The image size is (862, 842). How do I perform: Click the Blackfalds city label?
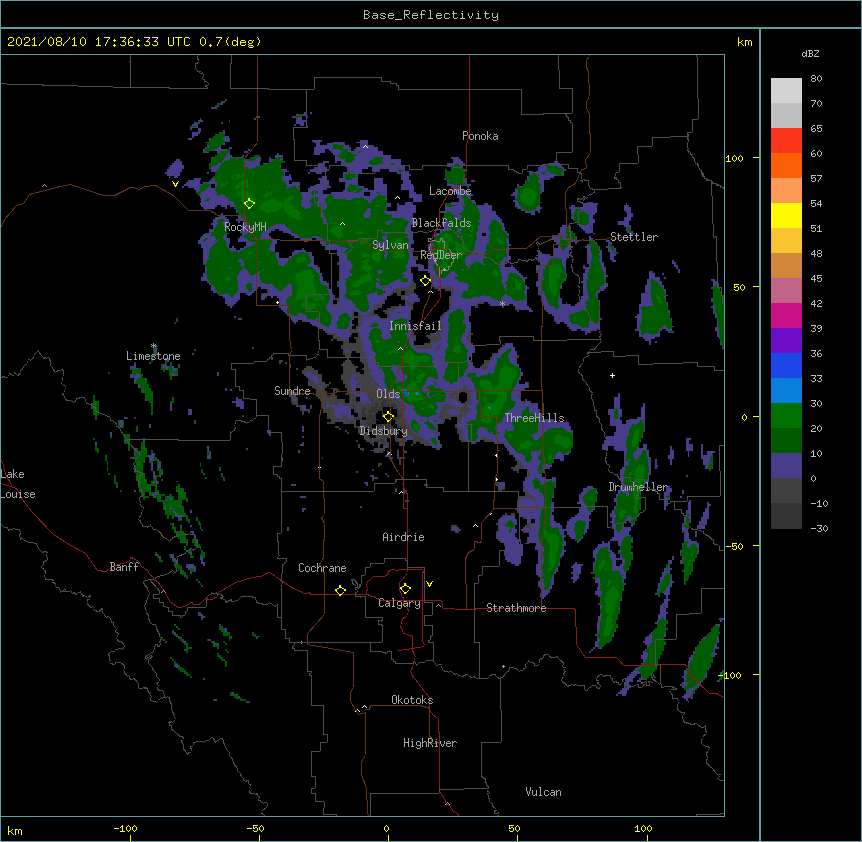441,223
